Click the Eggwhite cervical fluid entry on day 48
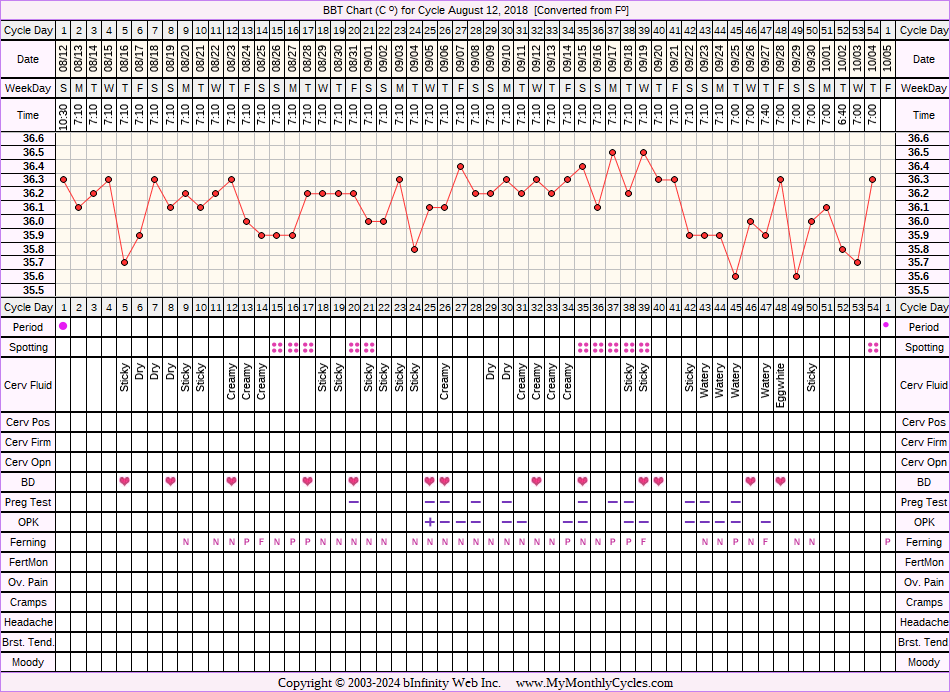This screenshot has width=950, height=692. click(x=781, y=385)
